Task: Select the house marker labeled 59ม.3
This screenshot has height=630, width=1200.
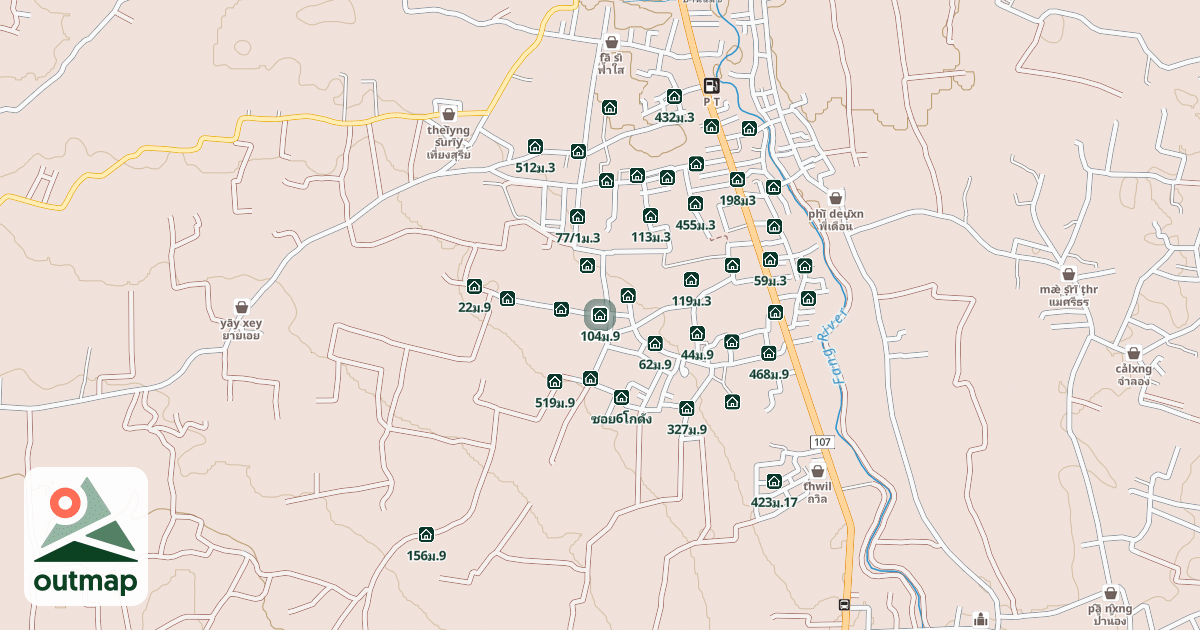Action: click(x=769, y=260)
